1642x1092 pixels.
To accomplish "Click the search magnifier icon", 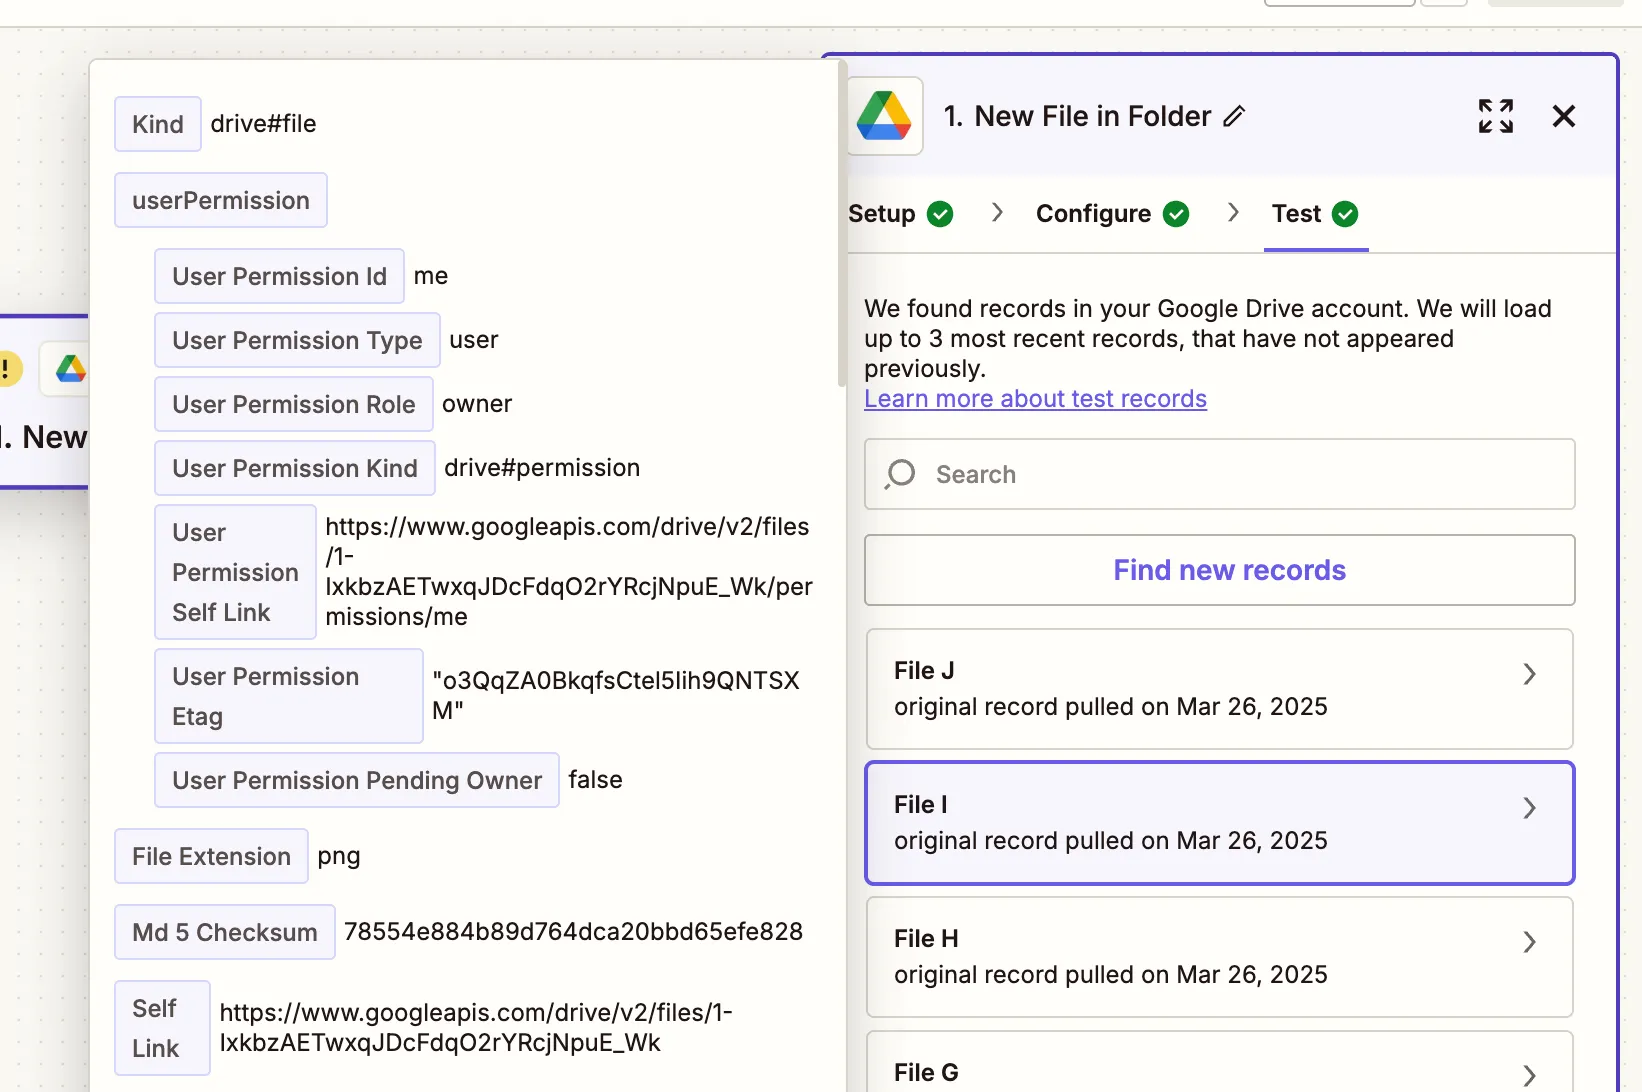I will (899, 474).
